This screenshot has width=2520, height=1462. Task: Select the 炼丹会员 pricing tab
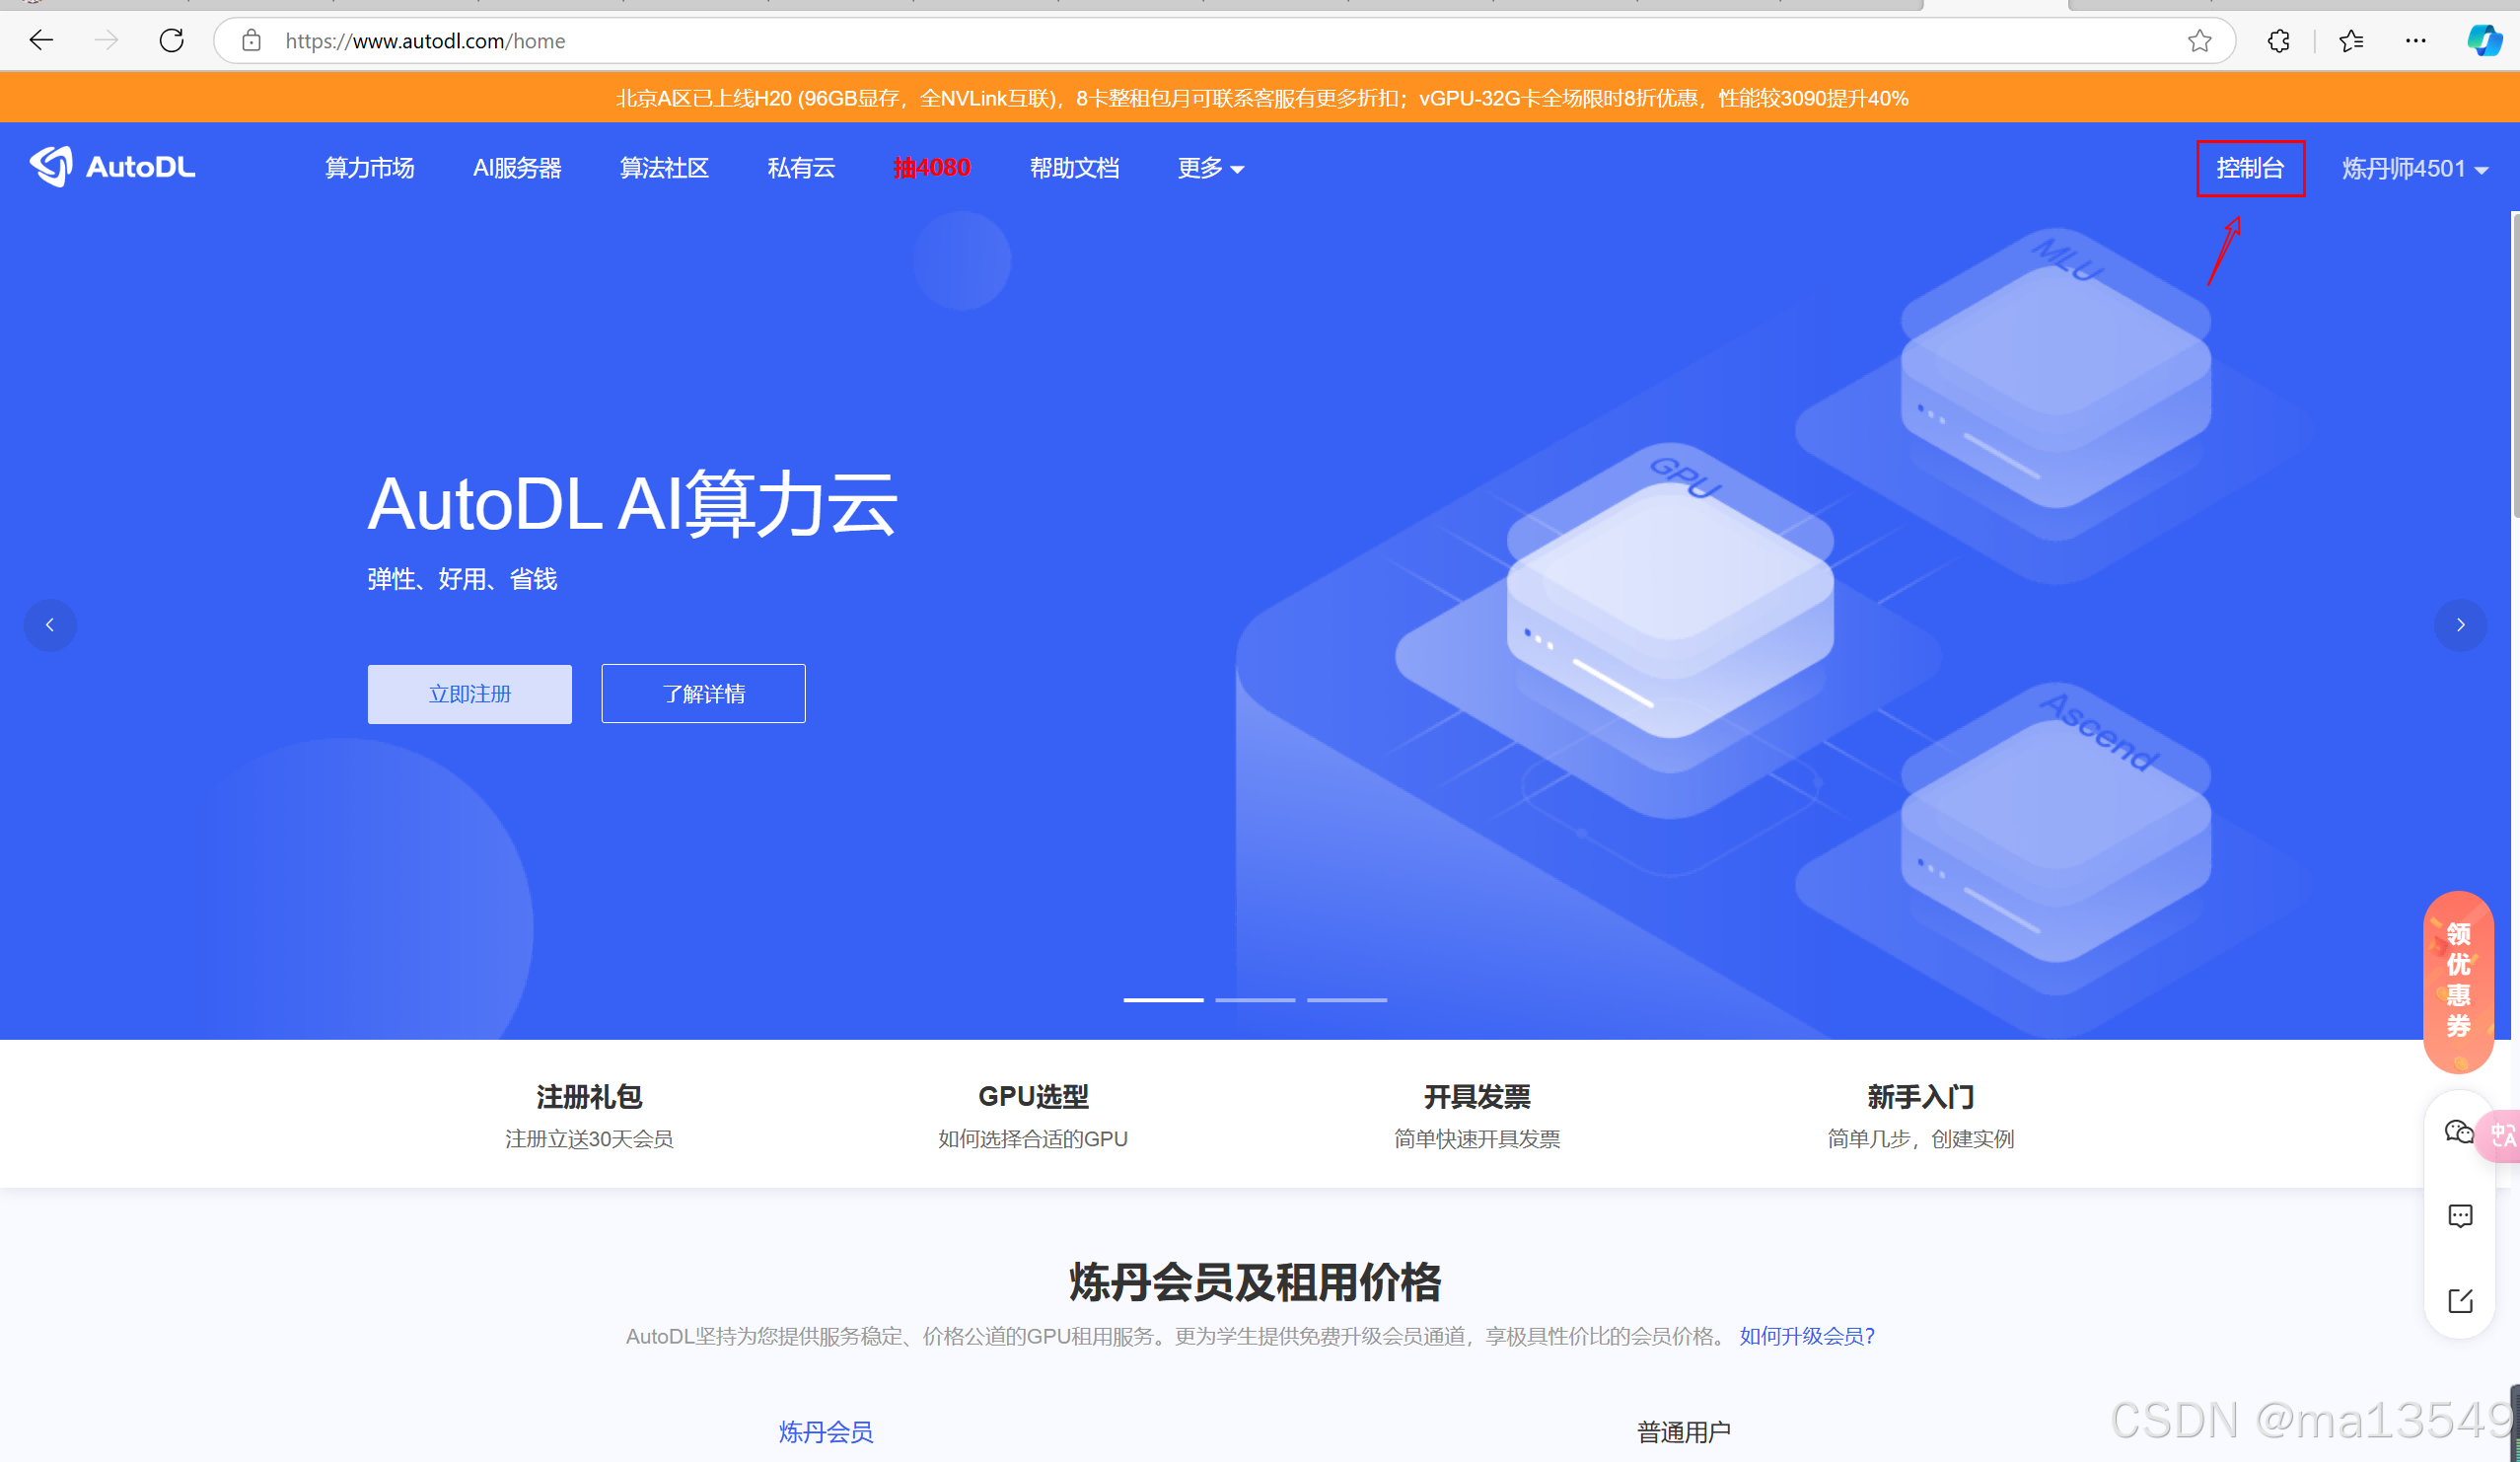click(825, 1432)
